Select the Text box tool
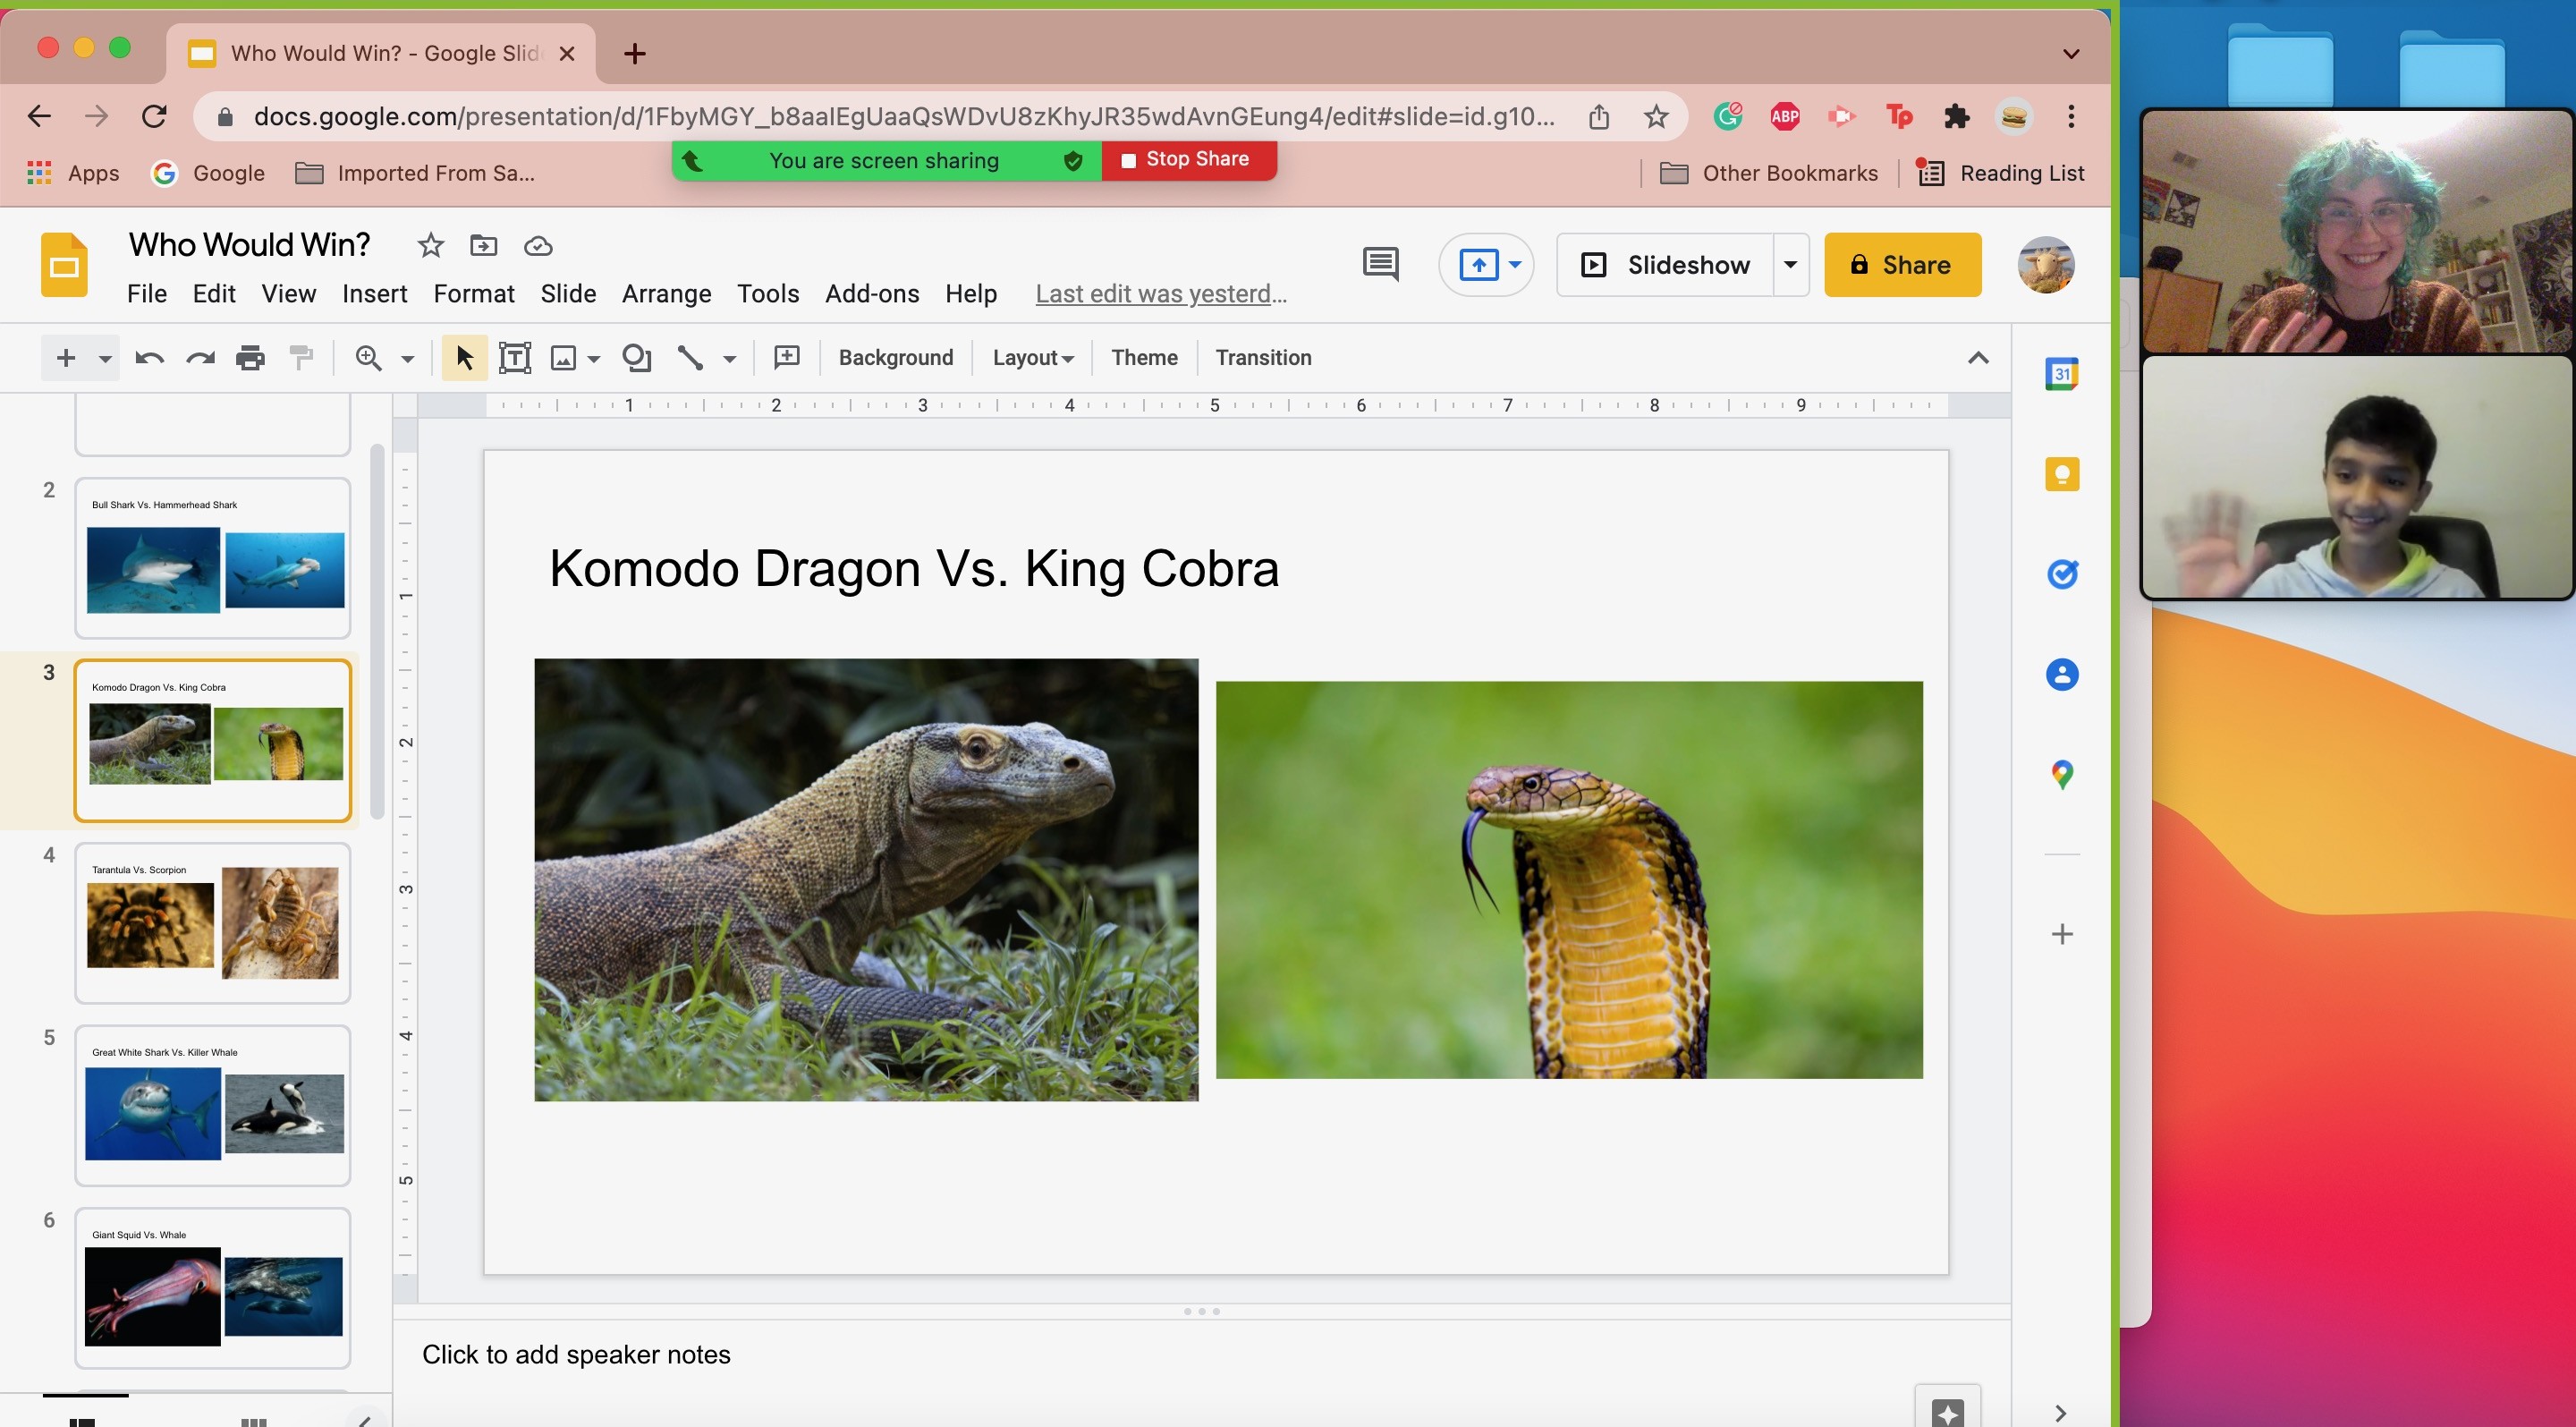2576x1427 pixels. (514, 358)
